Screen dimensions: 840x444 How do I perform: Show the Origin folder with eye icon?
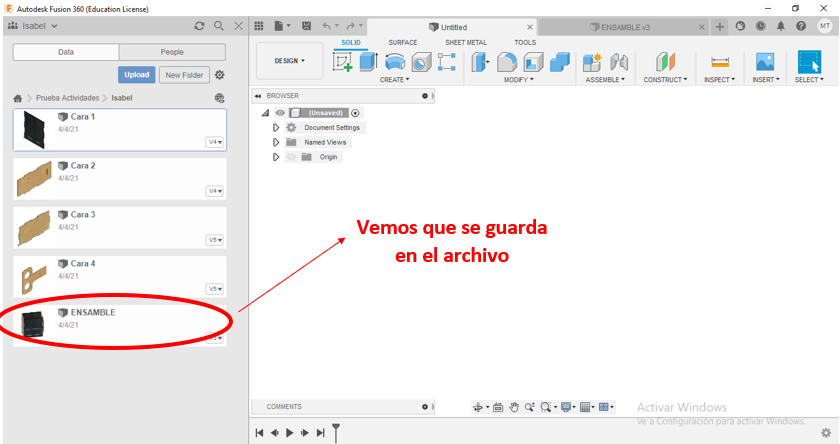click(291, 157)
